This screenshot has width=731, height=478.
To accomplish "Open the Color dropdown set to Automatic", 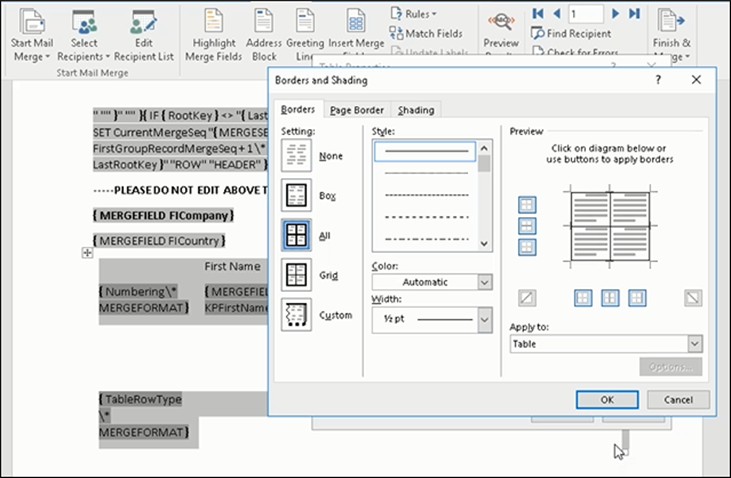I will pyautogui.click(x=432, y=282).
